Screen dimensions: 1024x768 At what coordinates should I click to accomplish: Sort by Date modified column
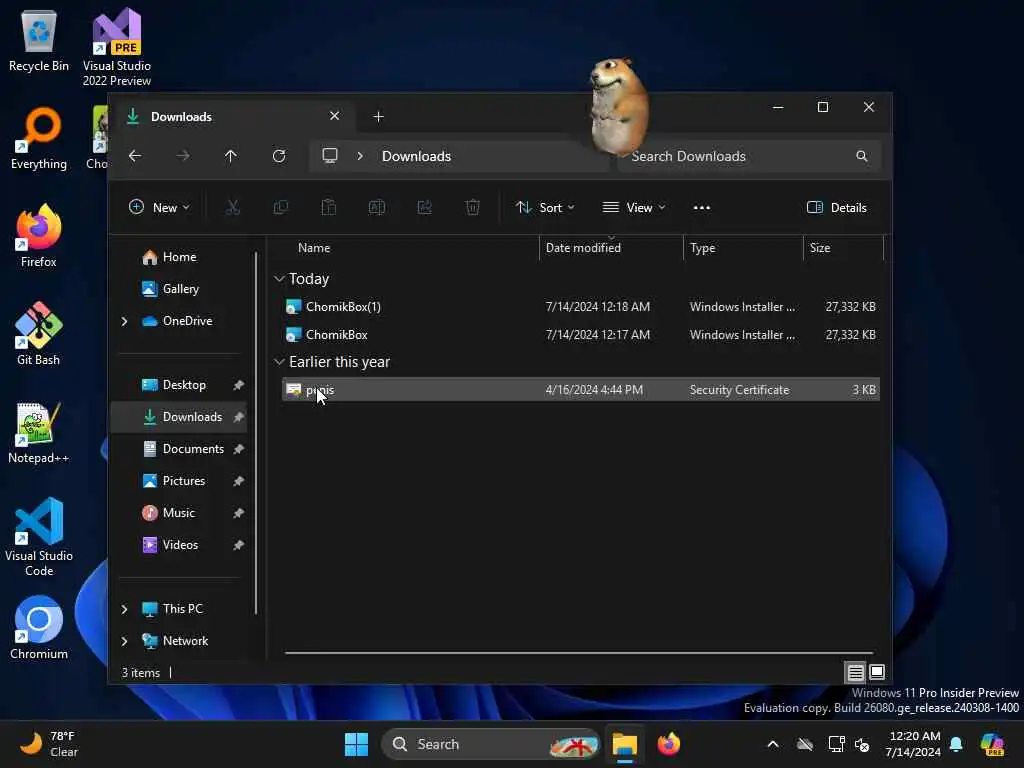[x=583, y=248]
